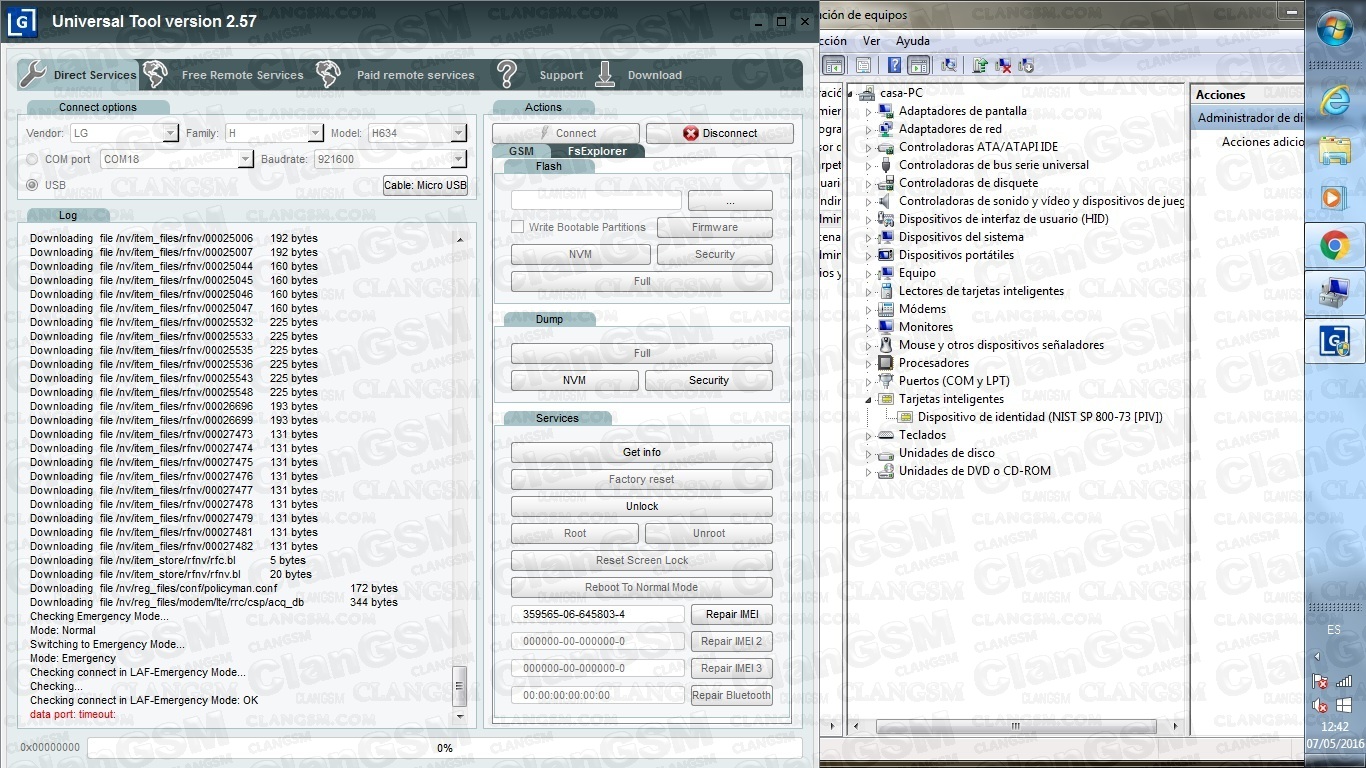Click muted volume speaker tray icon
Viewport: 1366px width, 768px height.
1320,705
